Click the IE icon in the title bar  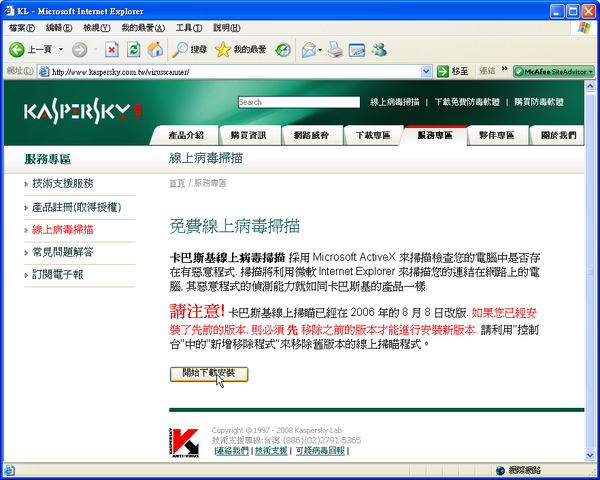pyautogui.click(x=10, y=11)
